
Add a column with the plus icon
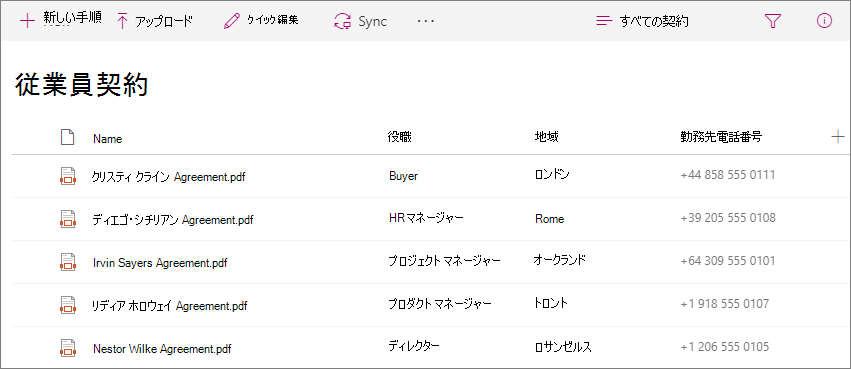[x=838, y=137]
